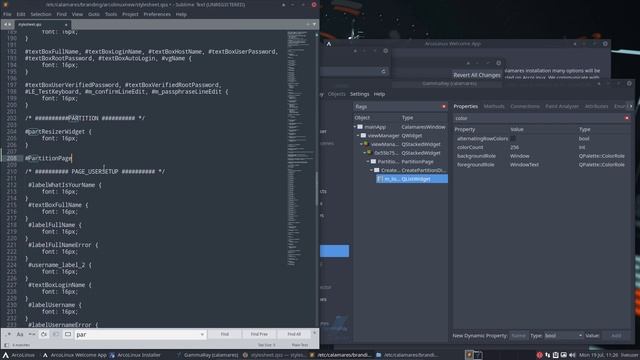Open the Project menu in Sublime Text
640x360 pixels.
130,14
